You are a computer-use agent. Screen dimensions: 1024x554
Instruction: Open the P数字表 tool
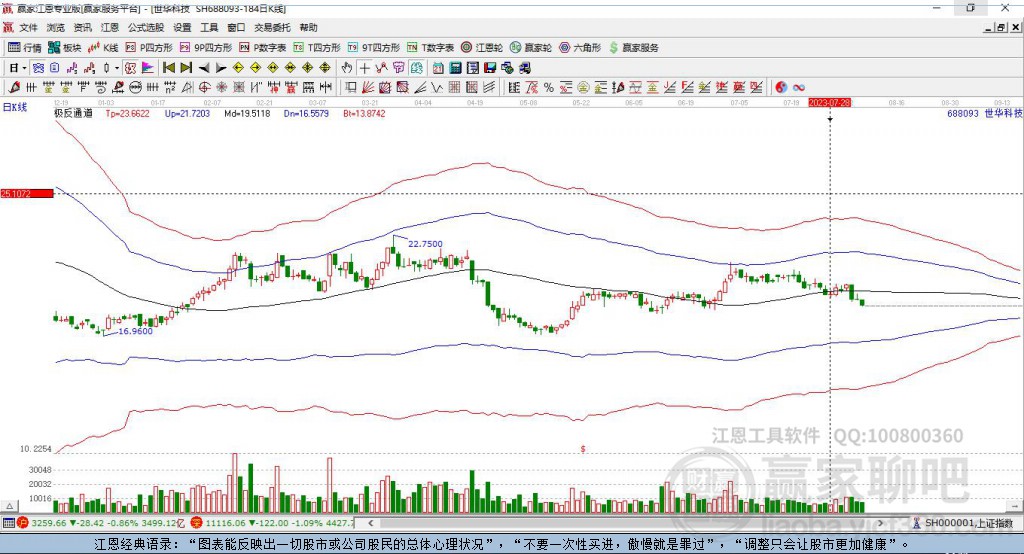(x=263, y=48)
